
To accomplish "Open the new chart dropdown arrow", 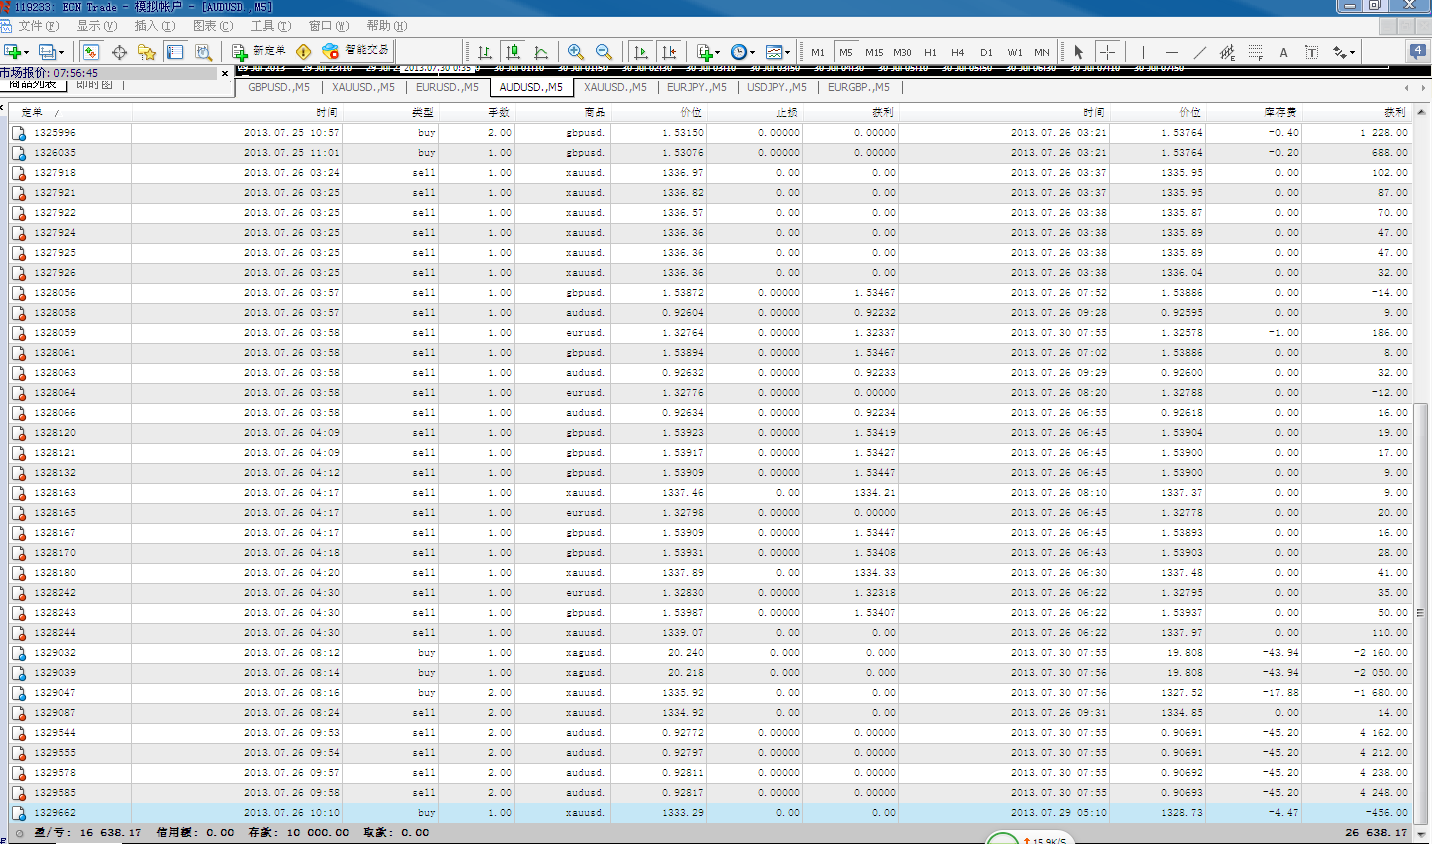I will click(26, 52).
